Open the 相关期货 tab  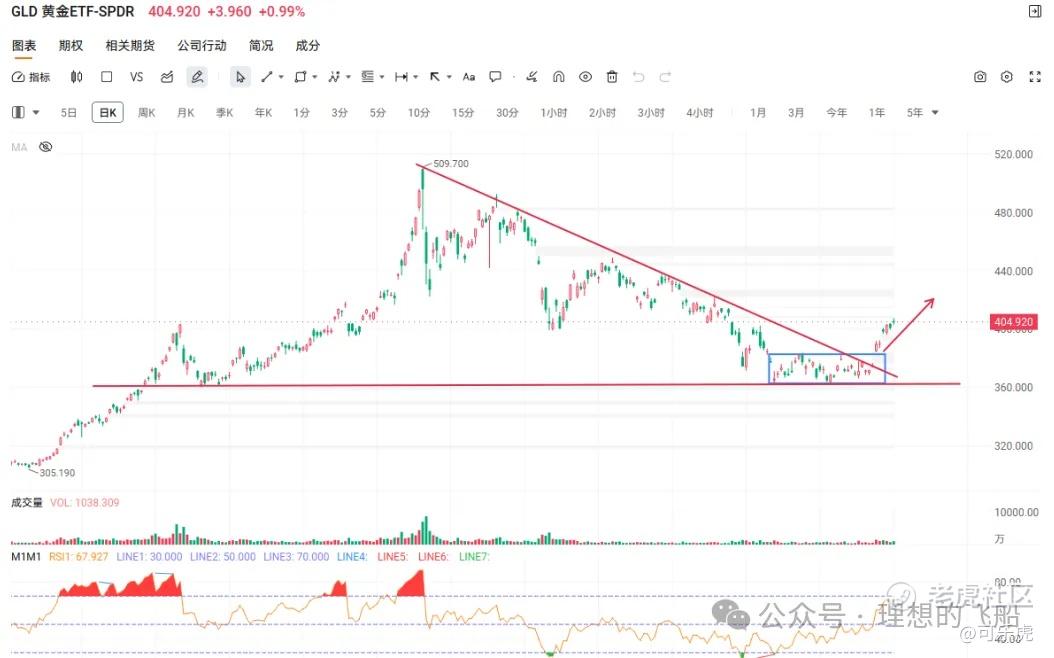[x=130, y=46]
